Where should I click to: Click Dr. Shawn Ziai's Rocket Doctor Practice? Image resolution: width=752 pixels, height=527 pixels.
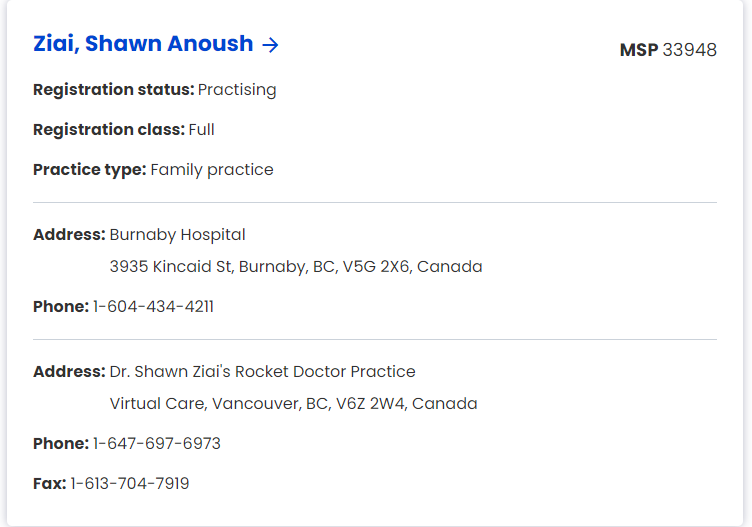[x=262, y=372]
